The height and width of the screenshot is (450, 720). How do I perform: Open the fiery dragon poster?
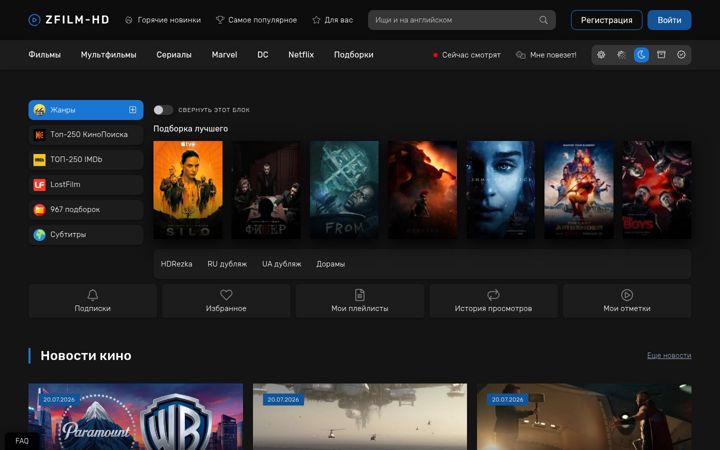click(x=422, y=190)
